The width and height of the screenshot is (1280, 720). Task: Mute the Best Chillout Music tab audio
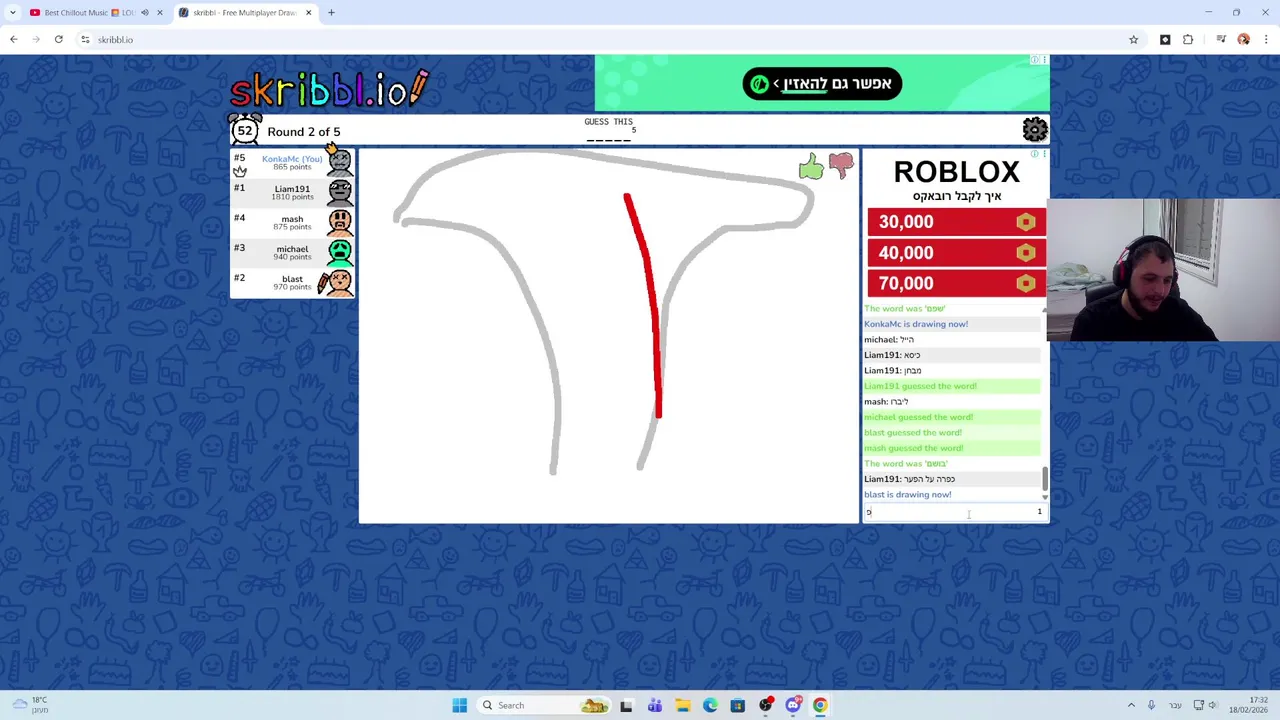144,13
